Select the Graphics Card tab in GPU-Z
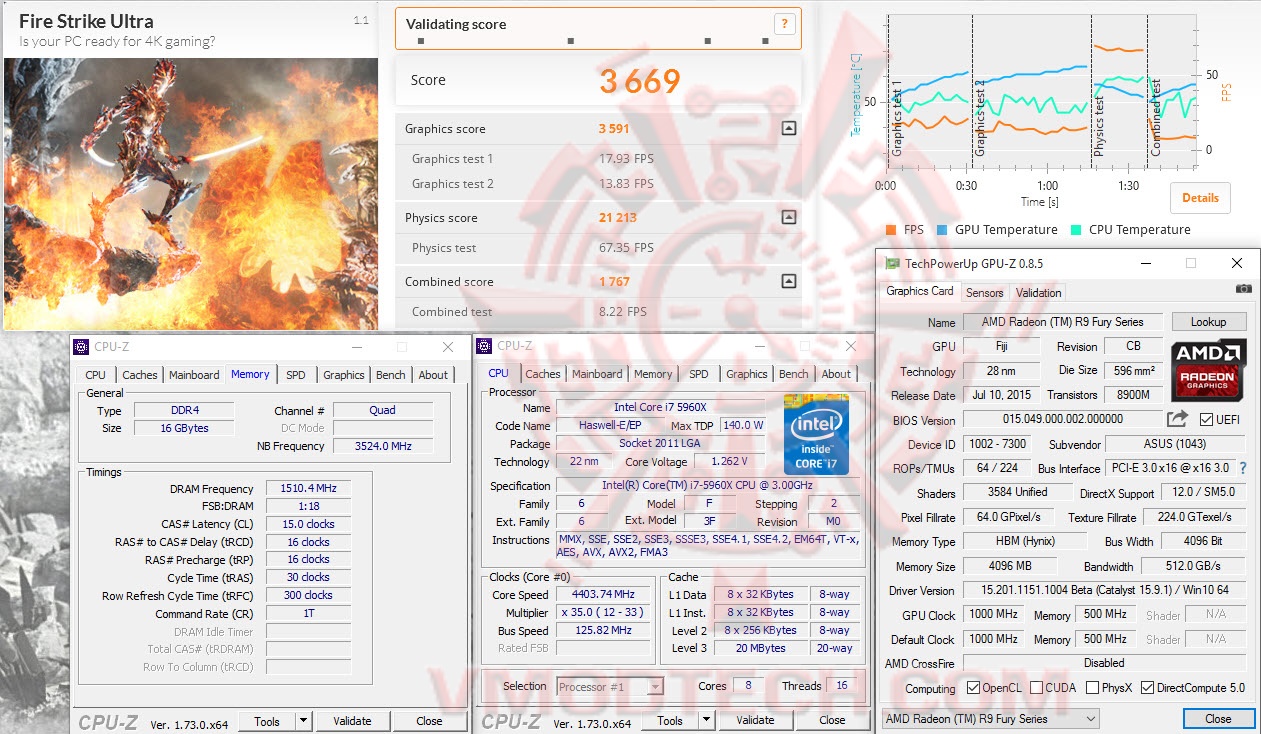 [920, 291]
